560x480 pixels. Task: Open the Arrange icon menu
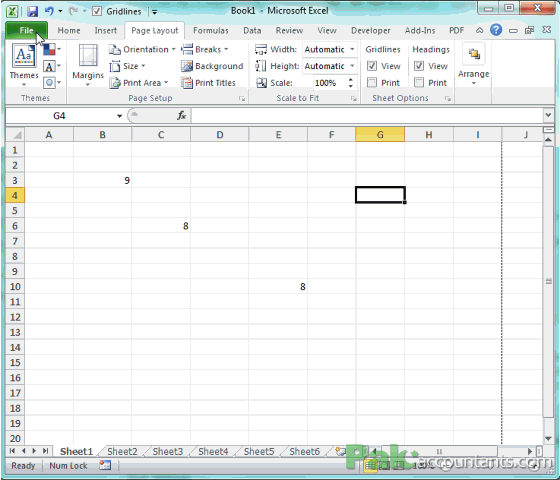474,54
